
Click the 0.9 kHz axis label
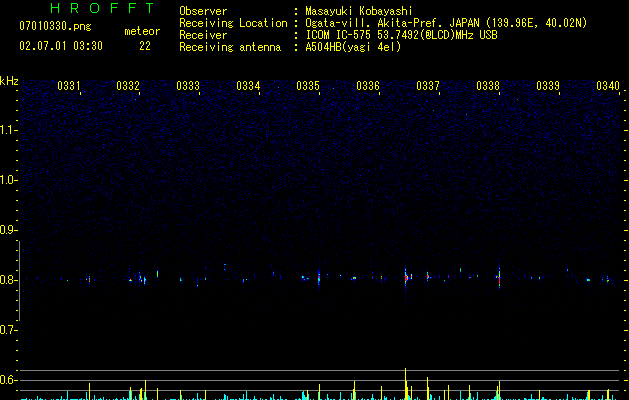click(8, 230)
